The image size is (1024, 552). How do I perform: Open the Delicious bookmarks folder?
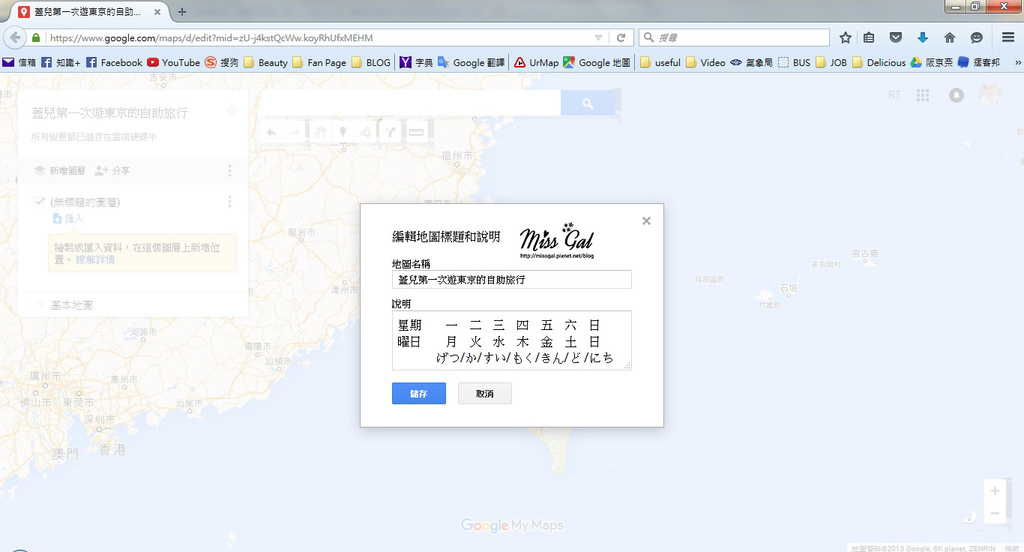tap(879, 63)
